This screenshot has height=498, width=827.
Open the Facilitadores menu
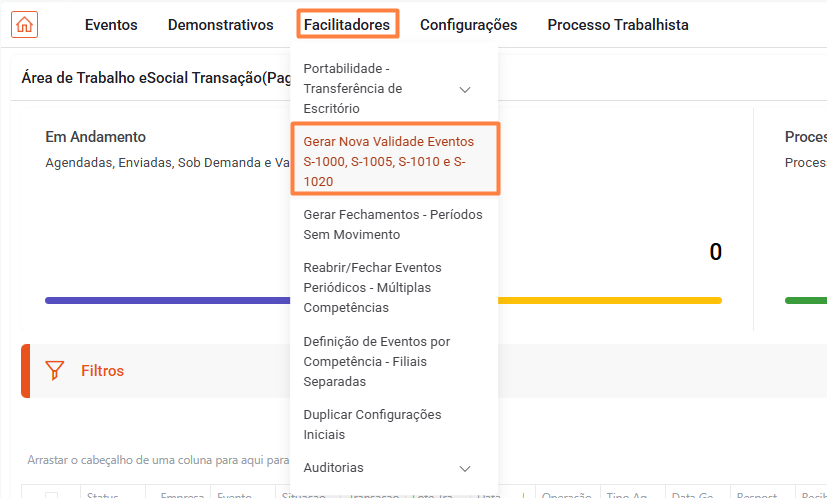[x=347, y=25]
